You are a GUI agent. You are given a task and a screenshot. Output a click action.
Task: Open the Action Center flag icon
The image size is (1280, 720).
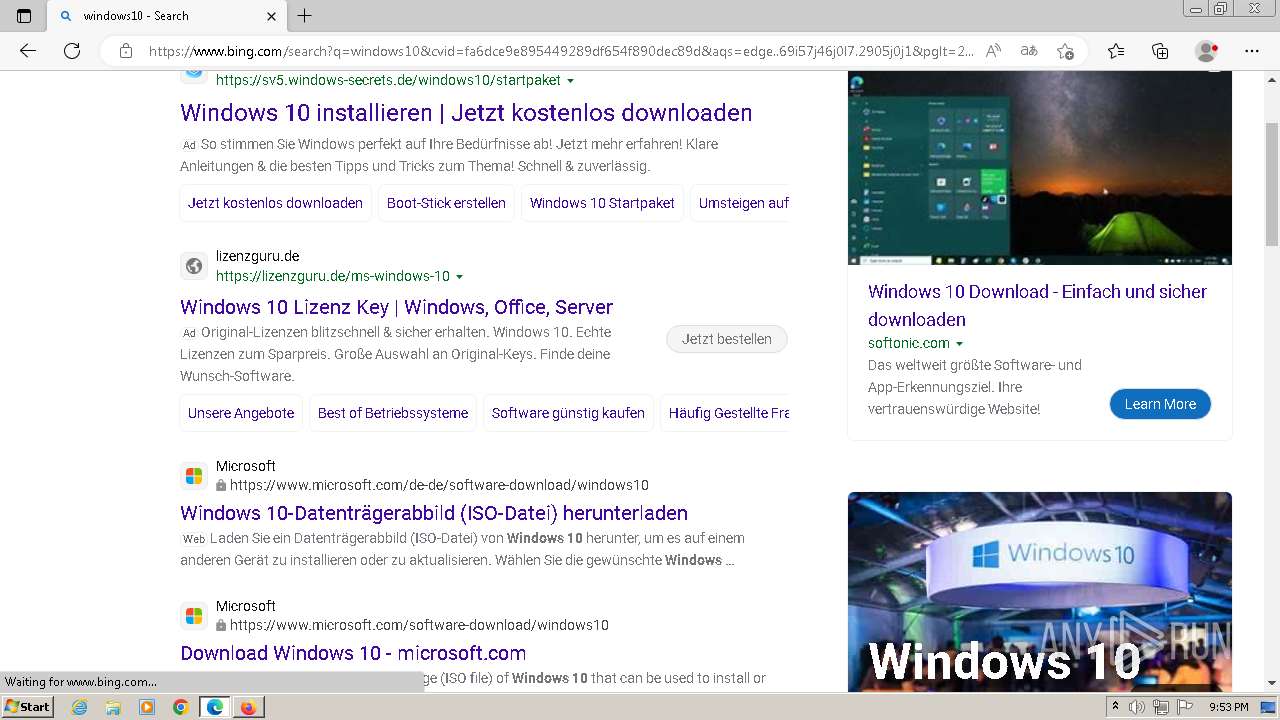[x=1185, y=707]
